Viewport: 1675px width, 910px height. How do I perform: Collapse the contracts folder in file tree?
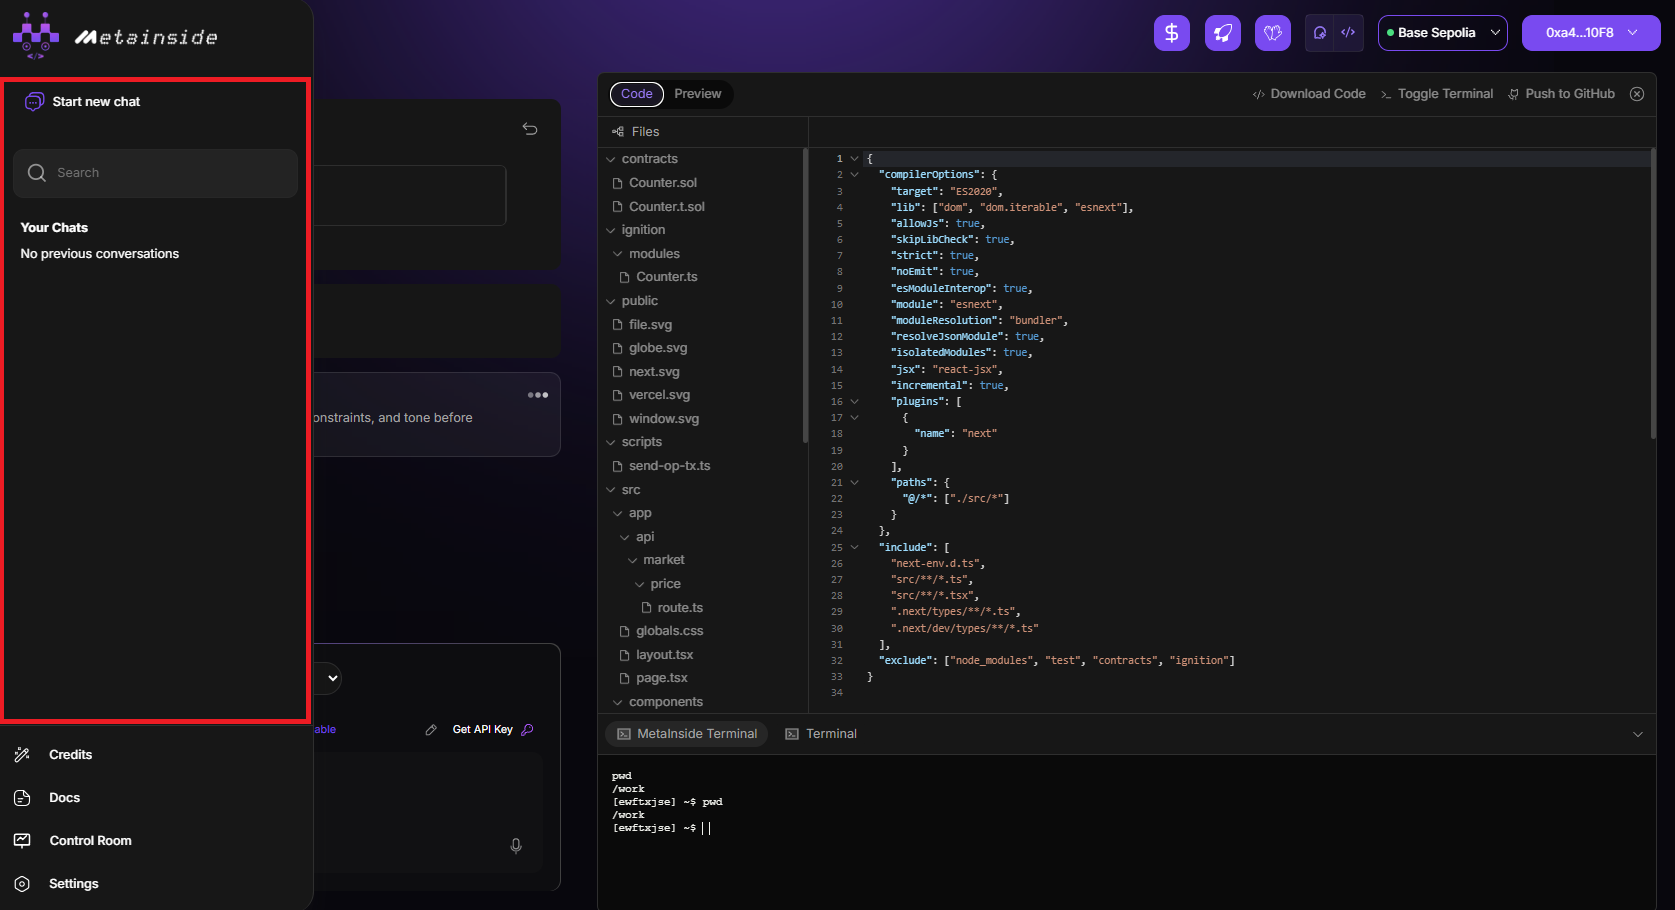[611, 159]
